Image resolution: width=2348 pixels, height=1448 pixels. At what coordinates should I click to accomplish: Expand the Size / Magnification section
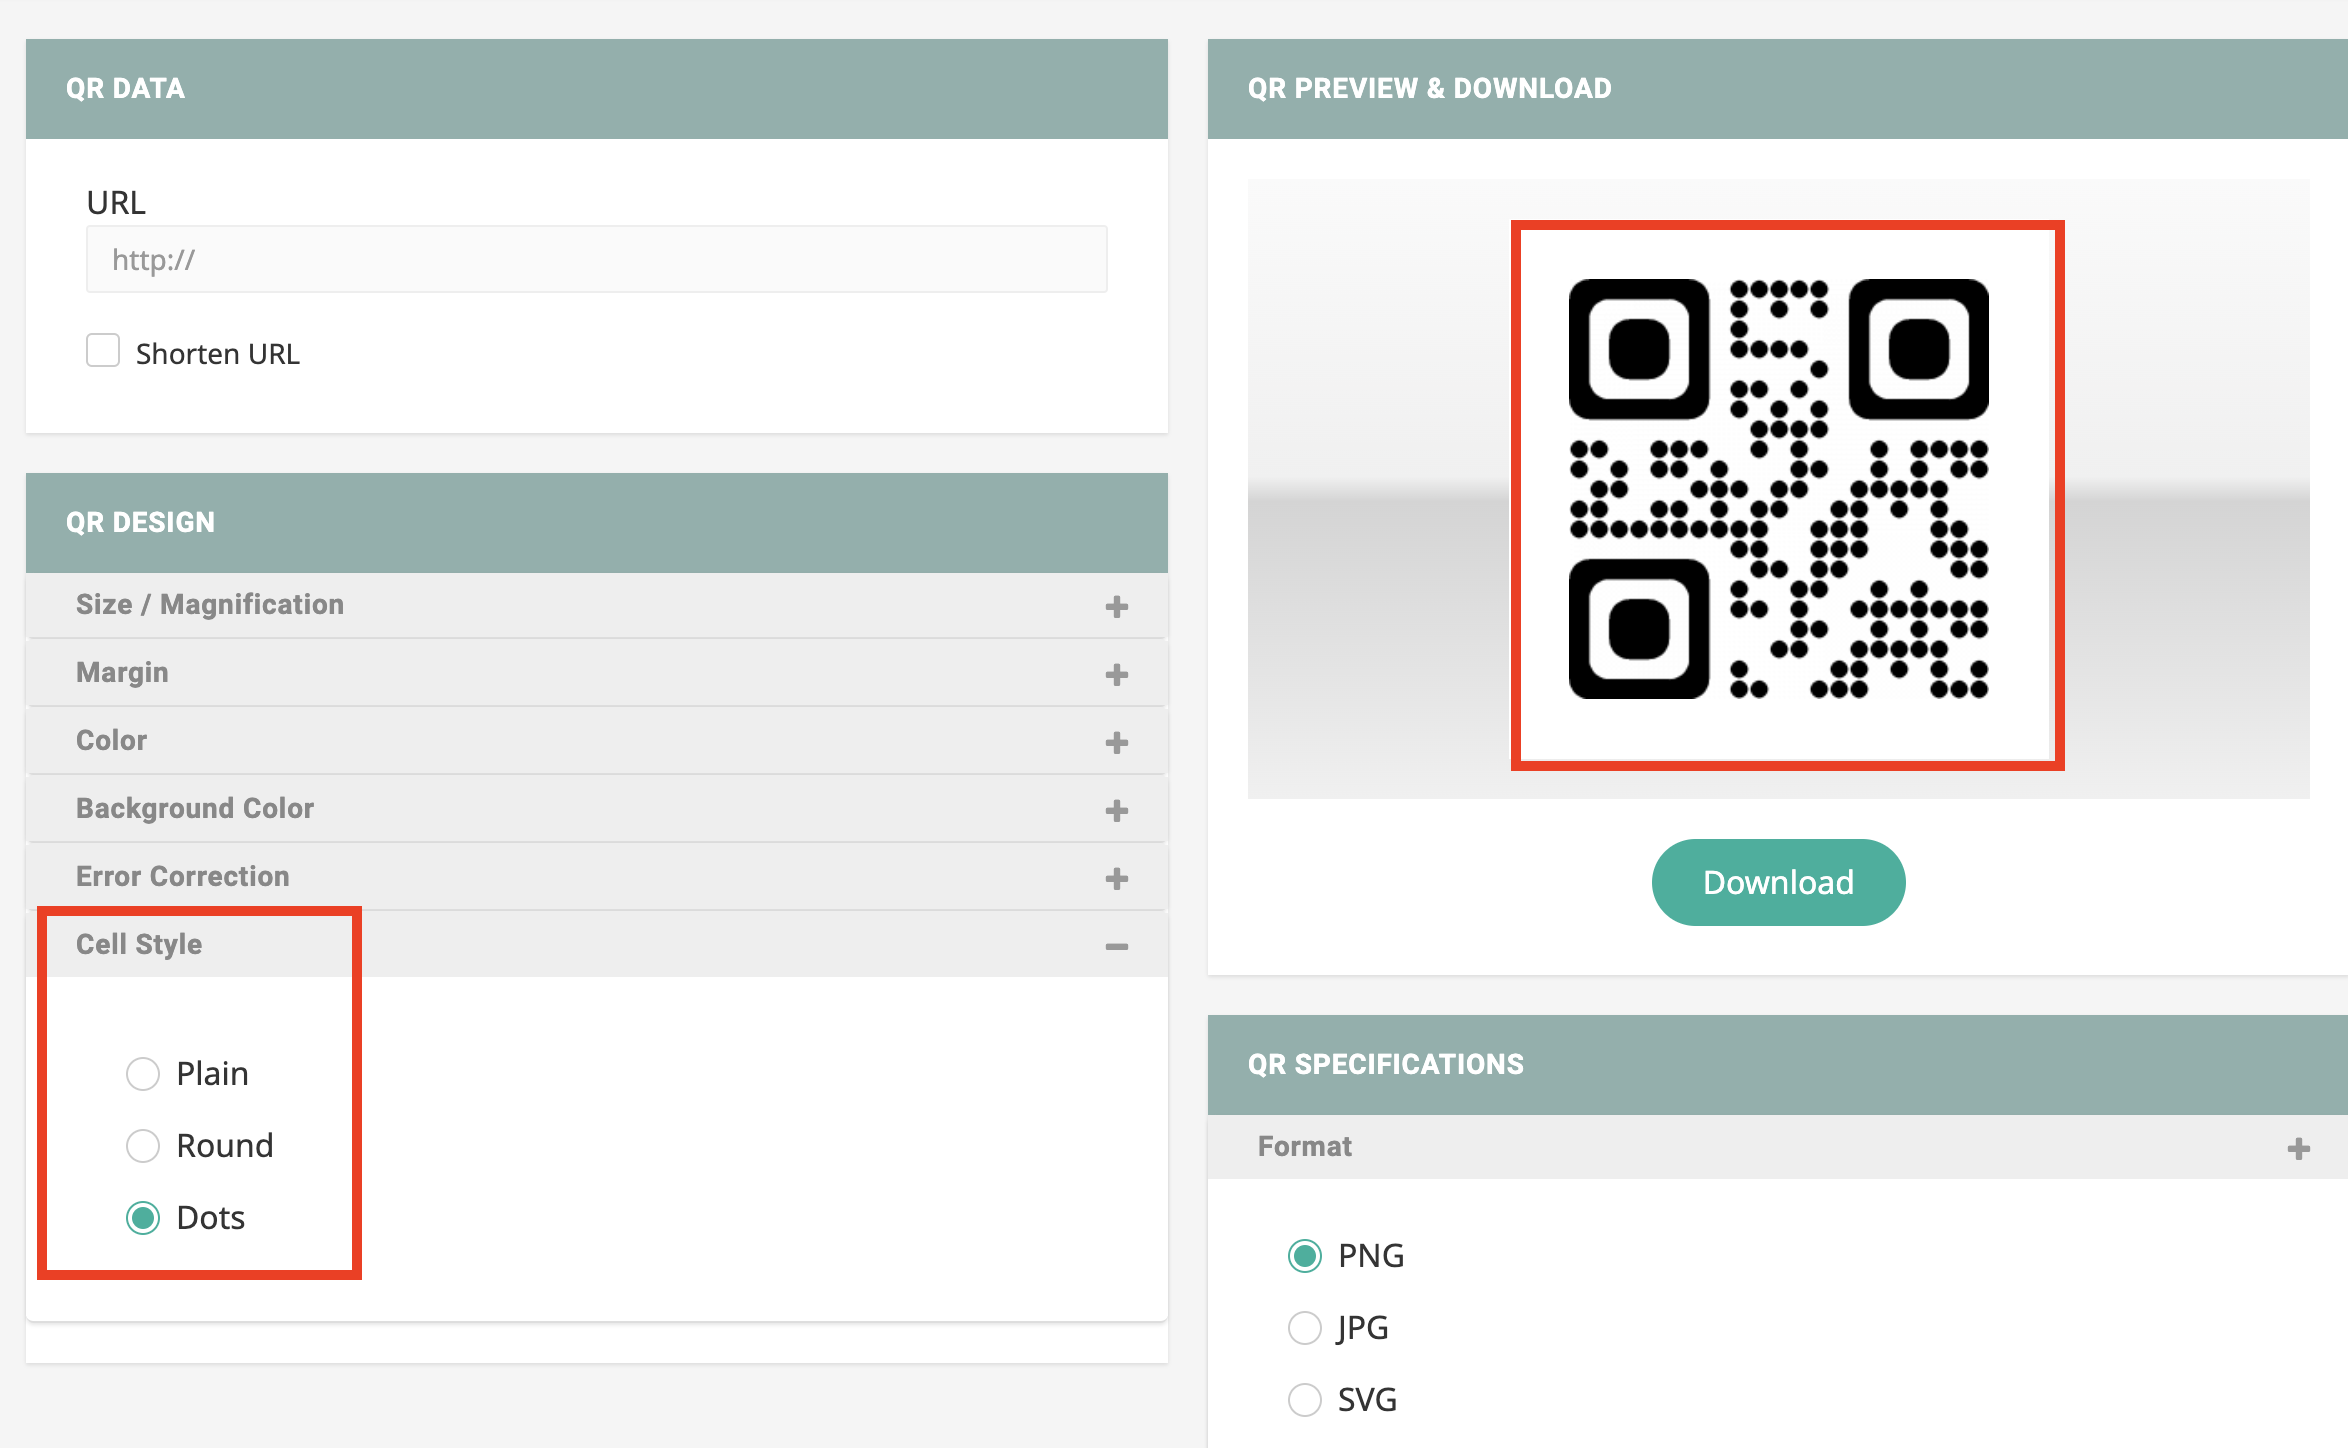pos(210,605)
